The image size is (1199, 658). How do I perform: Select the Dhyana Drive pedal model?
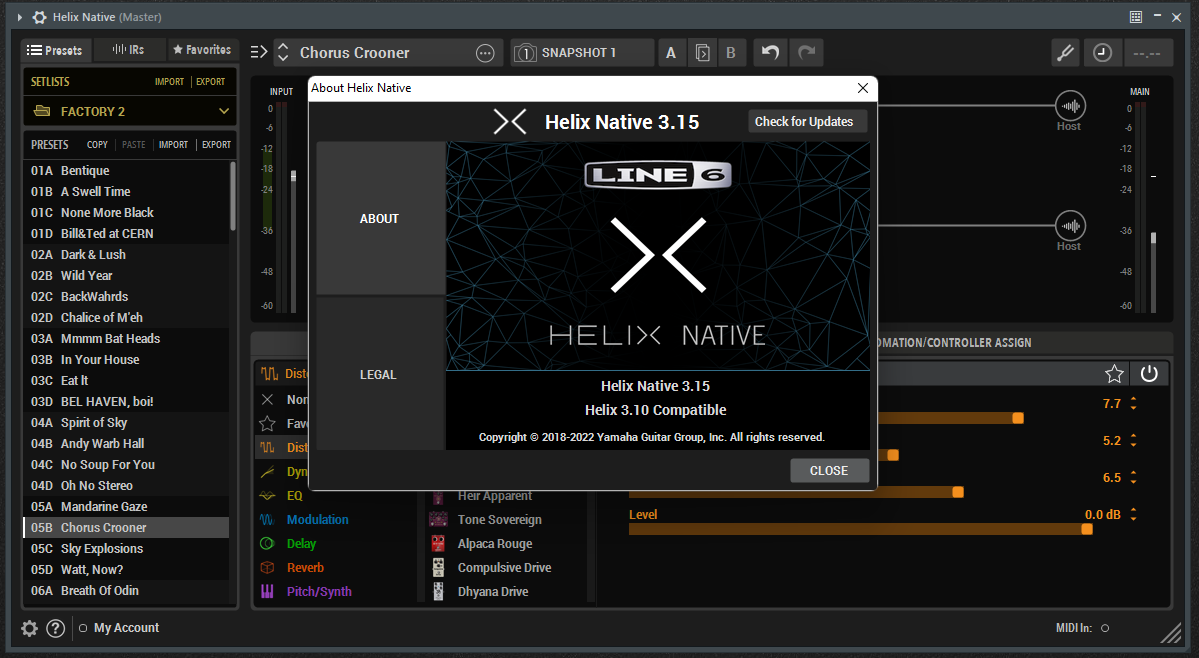492,592
